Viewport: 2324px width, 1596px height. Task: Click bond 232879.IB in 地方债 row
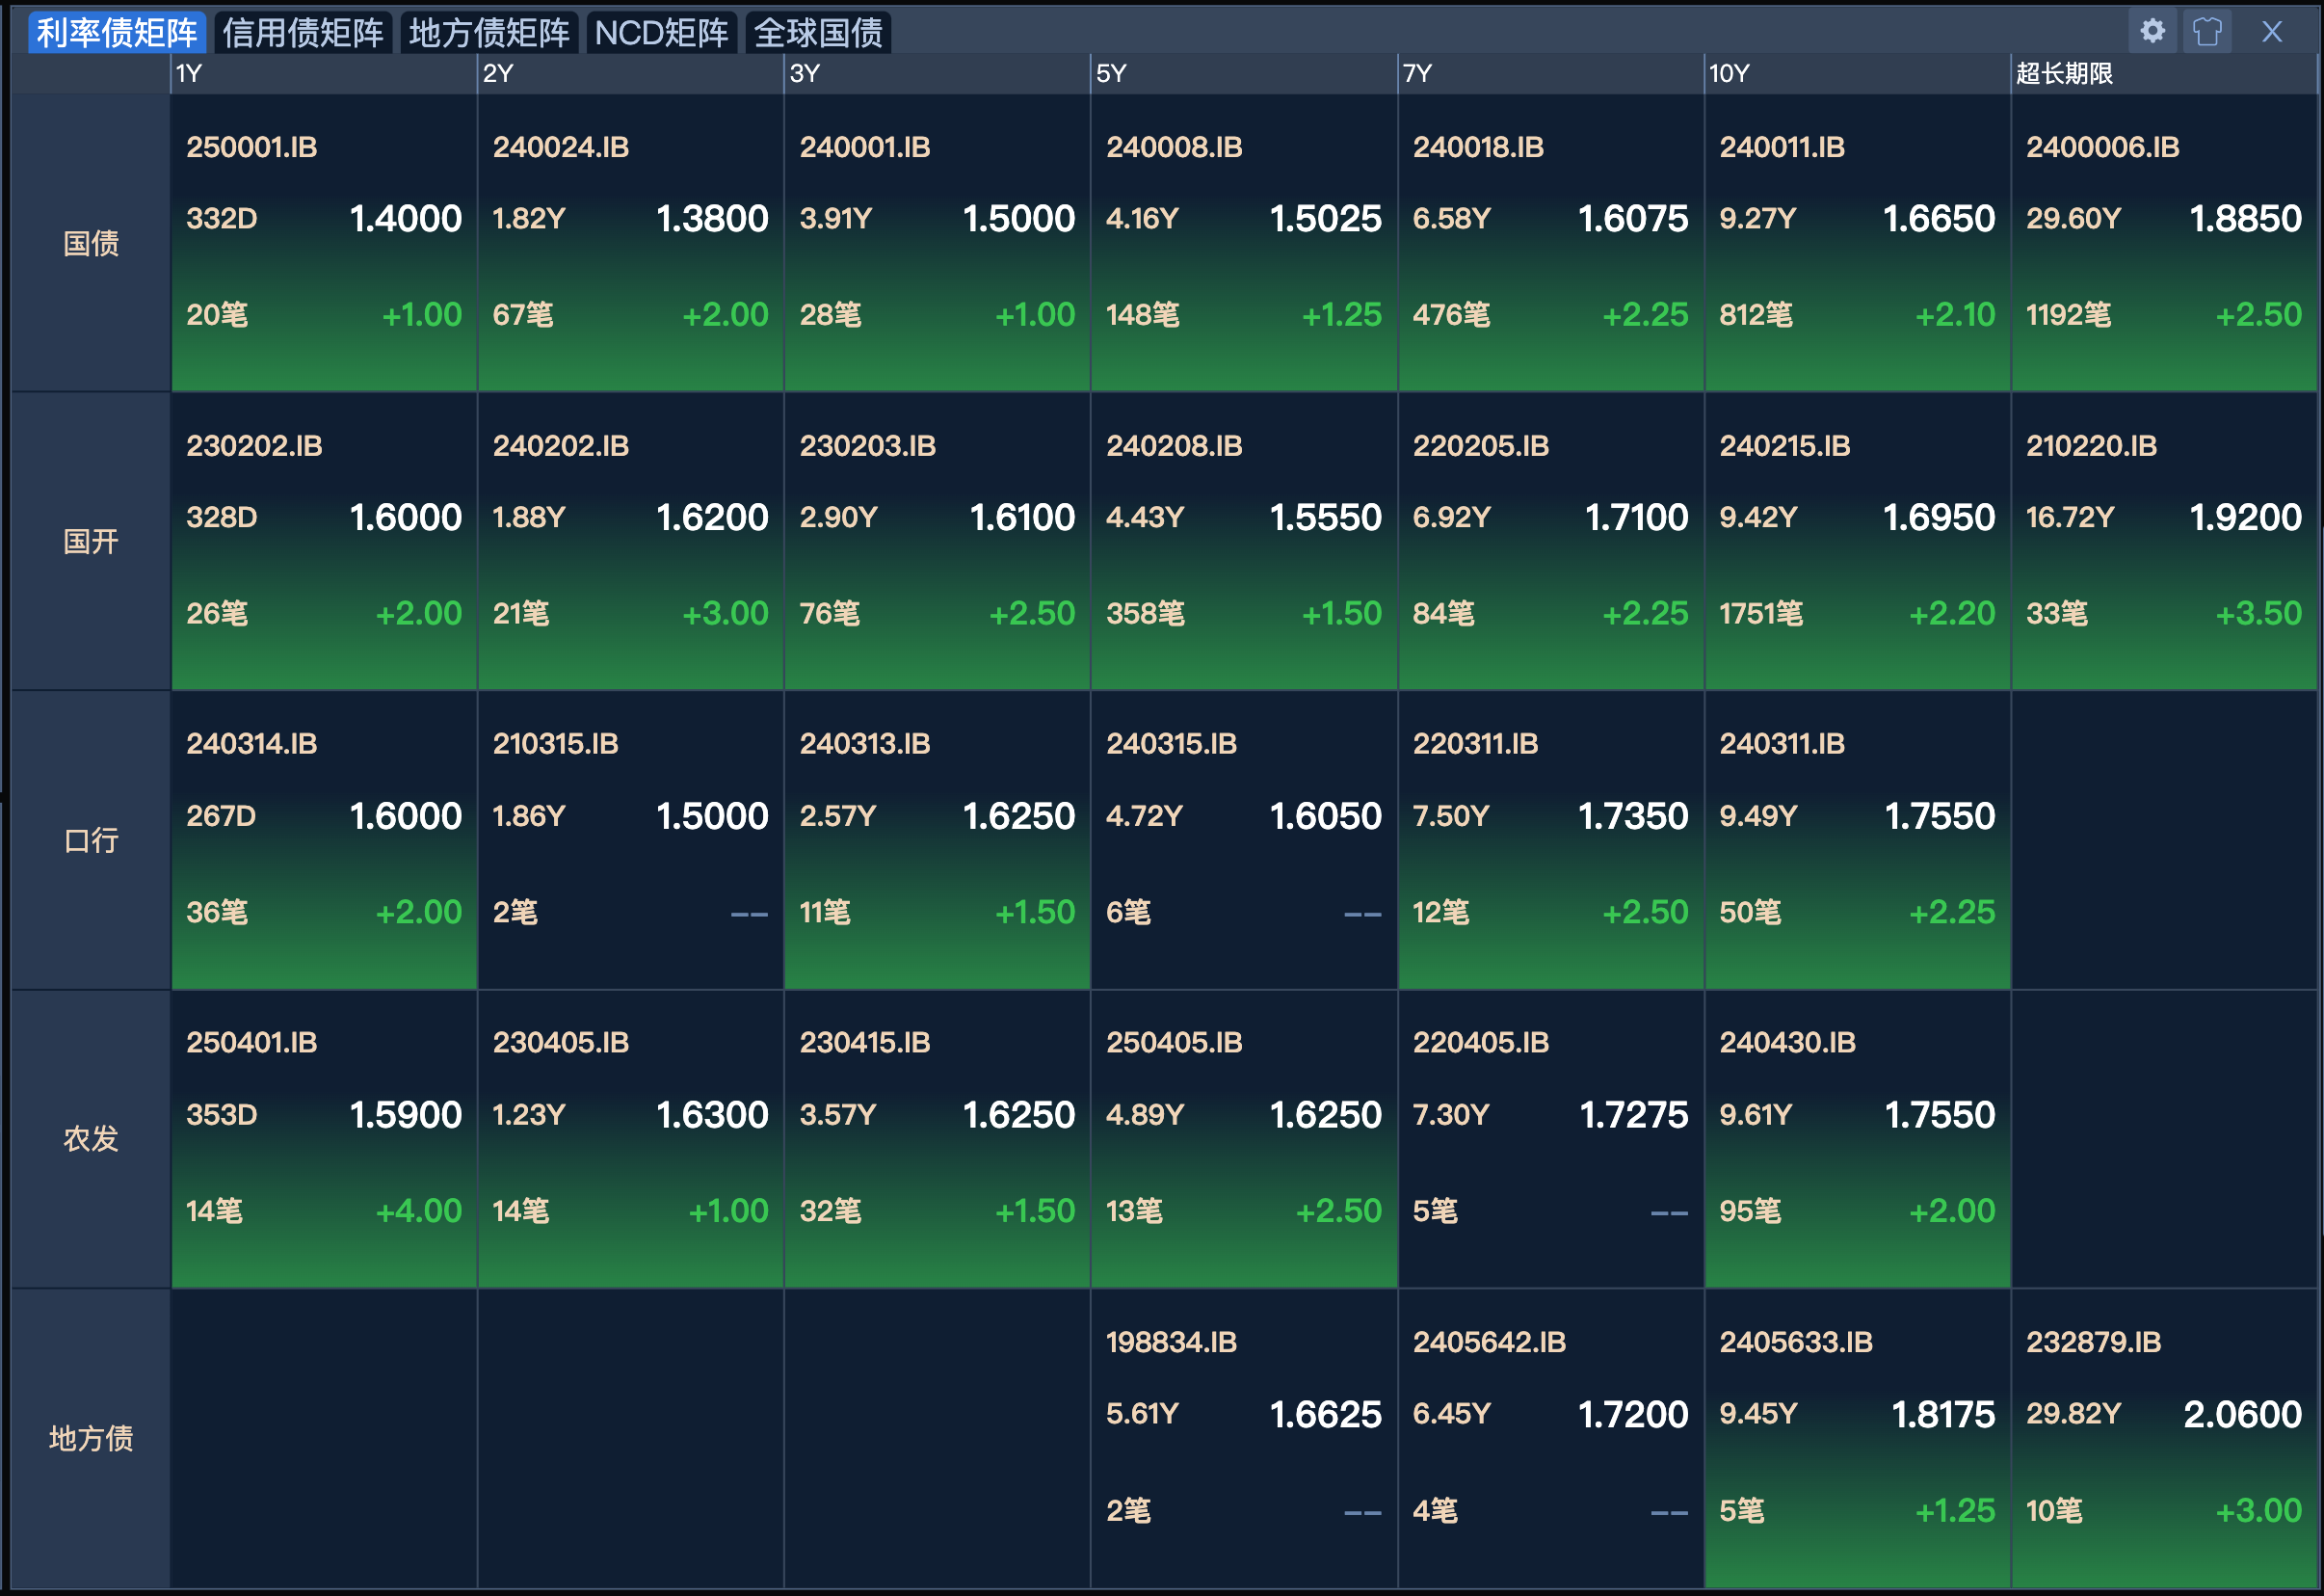tap(2165, 1436)
